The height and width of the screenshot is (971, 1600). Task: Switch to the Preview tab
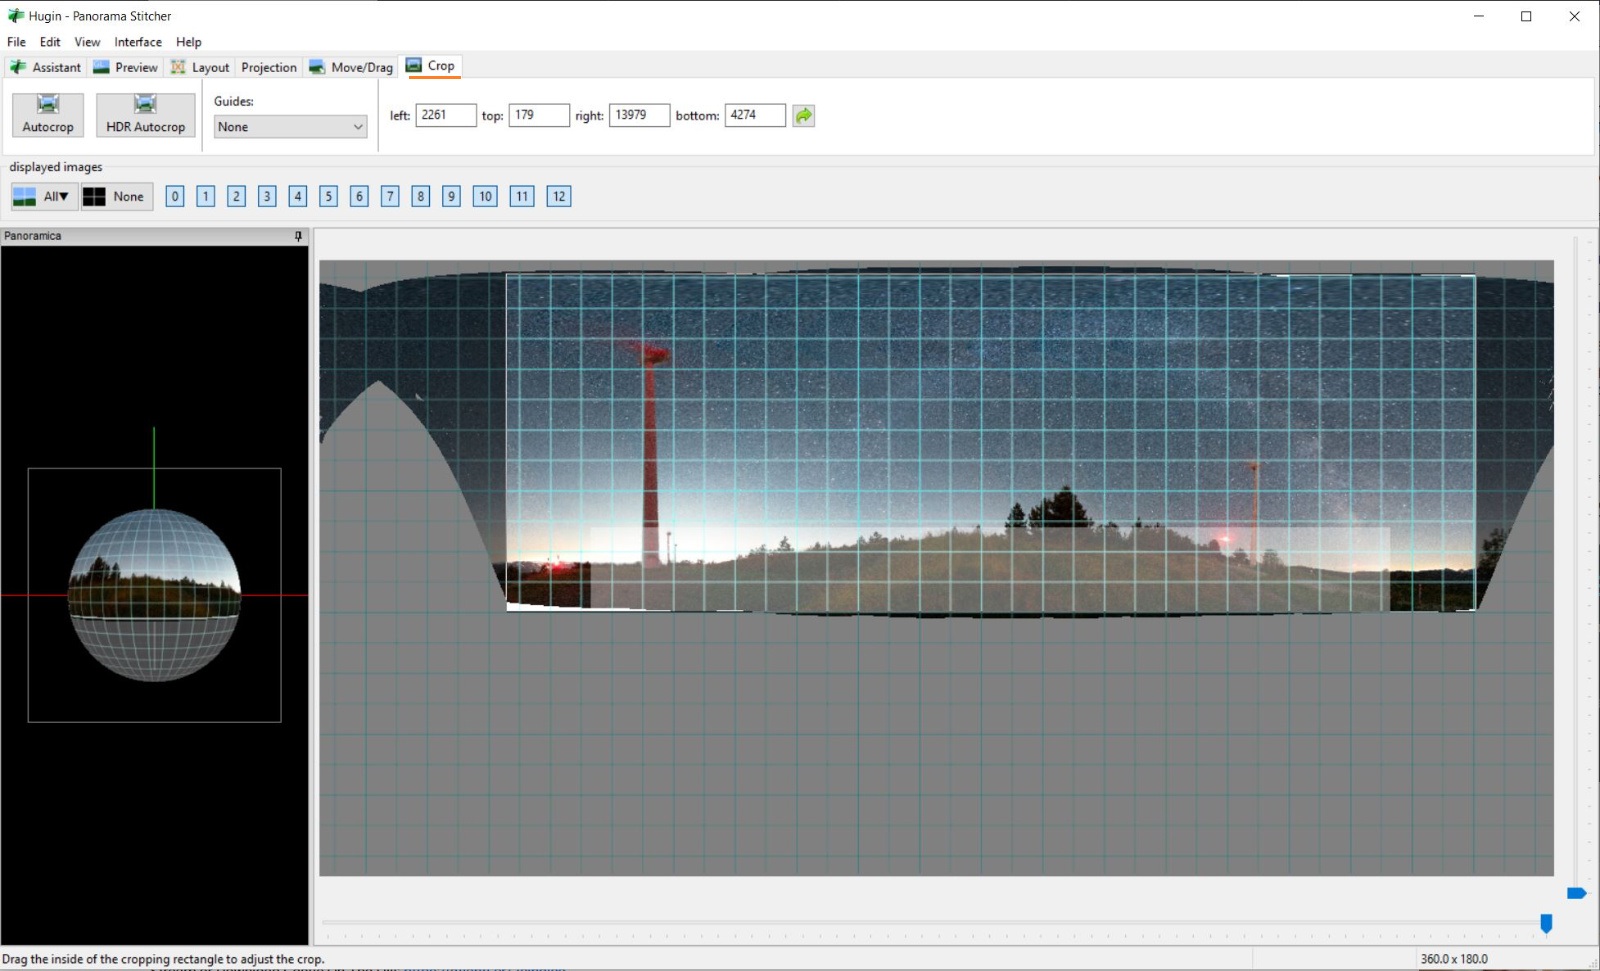pos(126,67)
